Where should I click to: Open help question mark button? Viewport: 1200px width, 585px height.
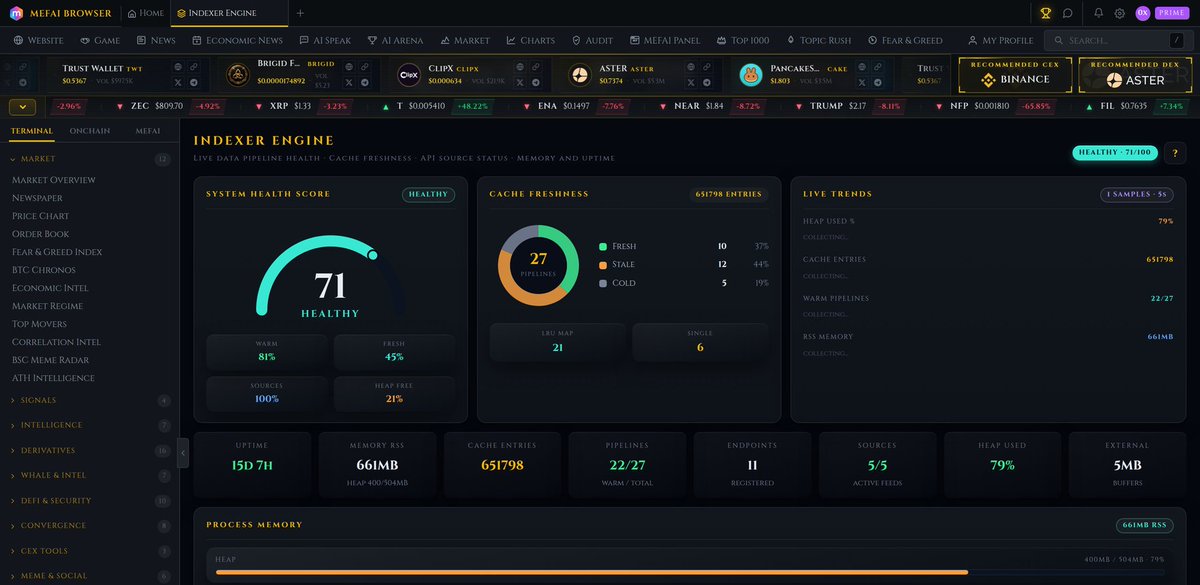[x=1174, y=153]
